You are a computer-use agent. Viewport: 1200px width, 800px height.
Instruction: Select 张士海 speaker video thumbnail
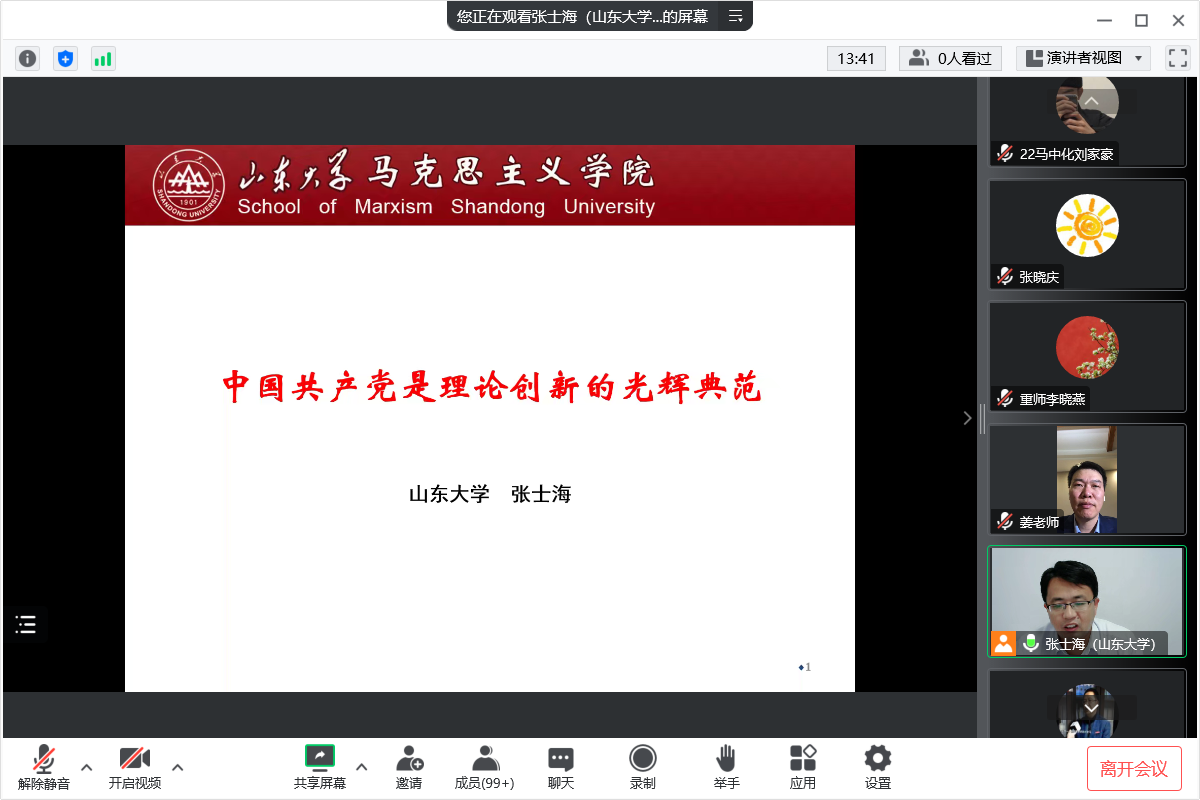[1086, 601]
